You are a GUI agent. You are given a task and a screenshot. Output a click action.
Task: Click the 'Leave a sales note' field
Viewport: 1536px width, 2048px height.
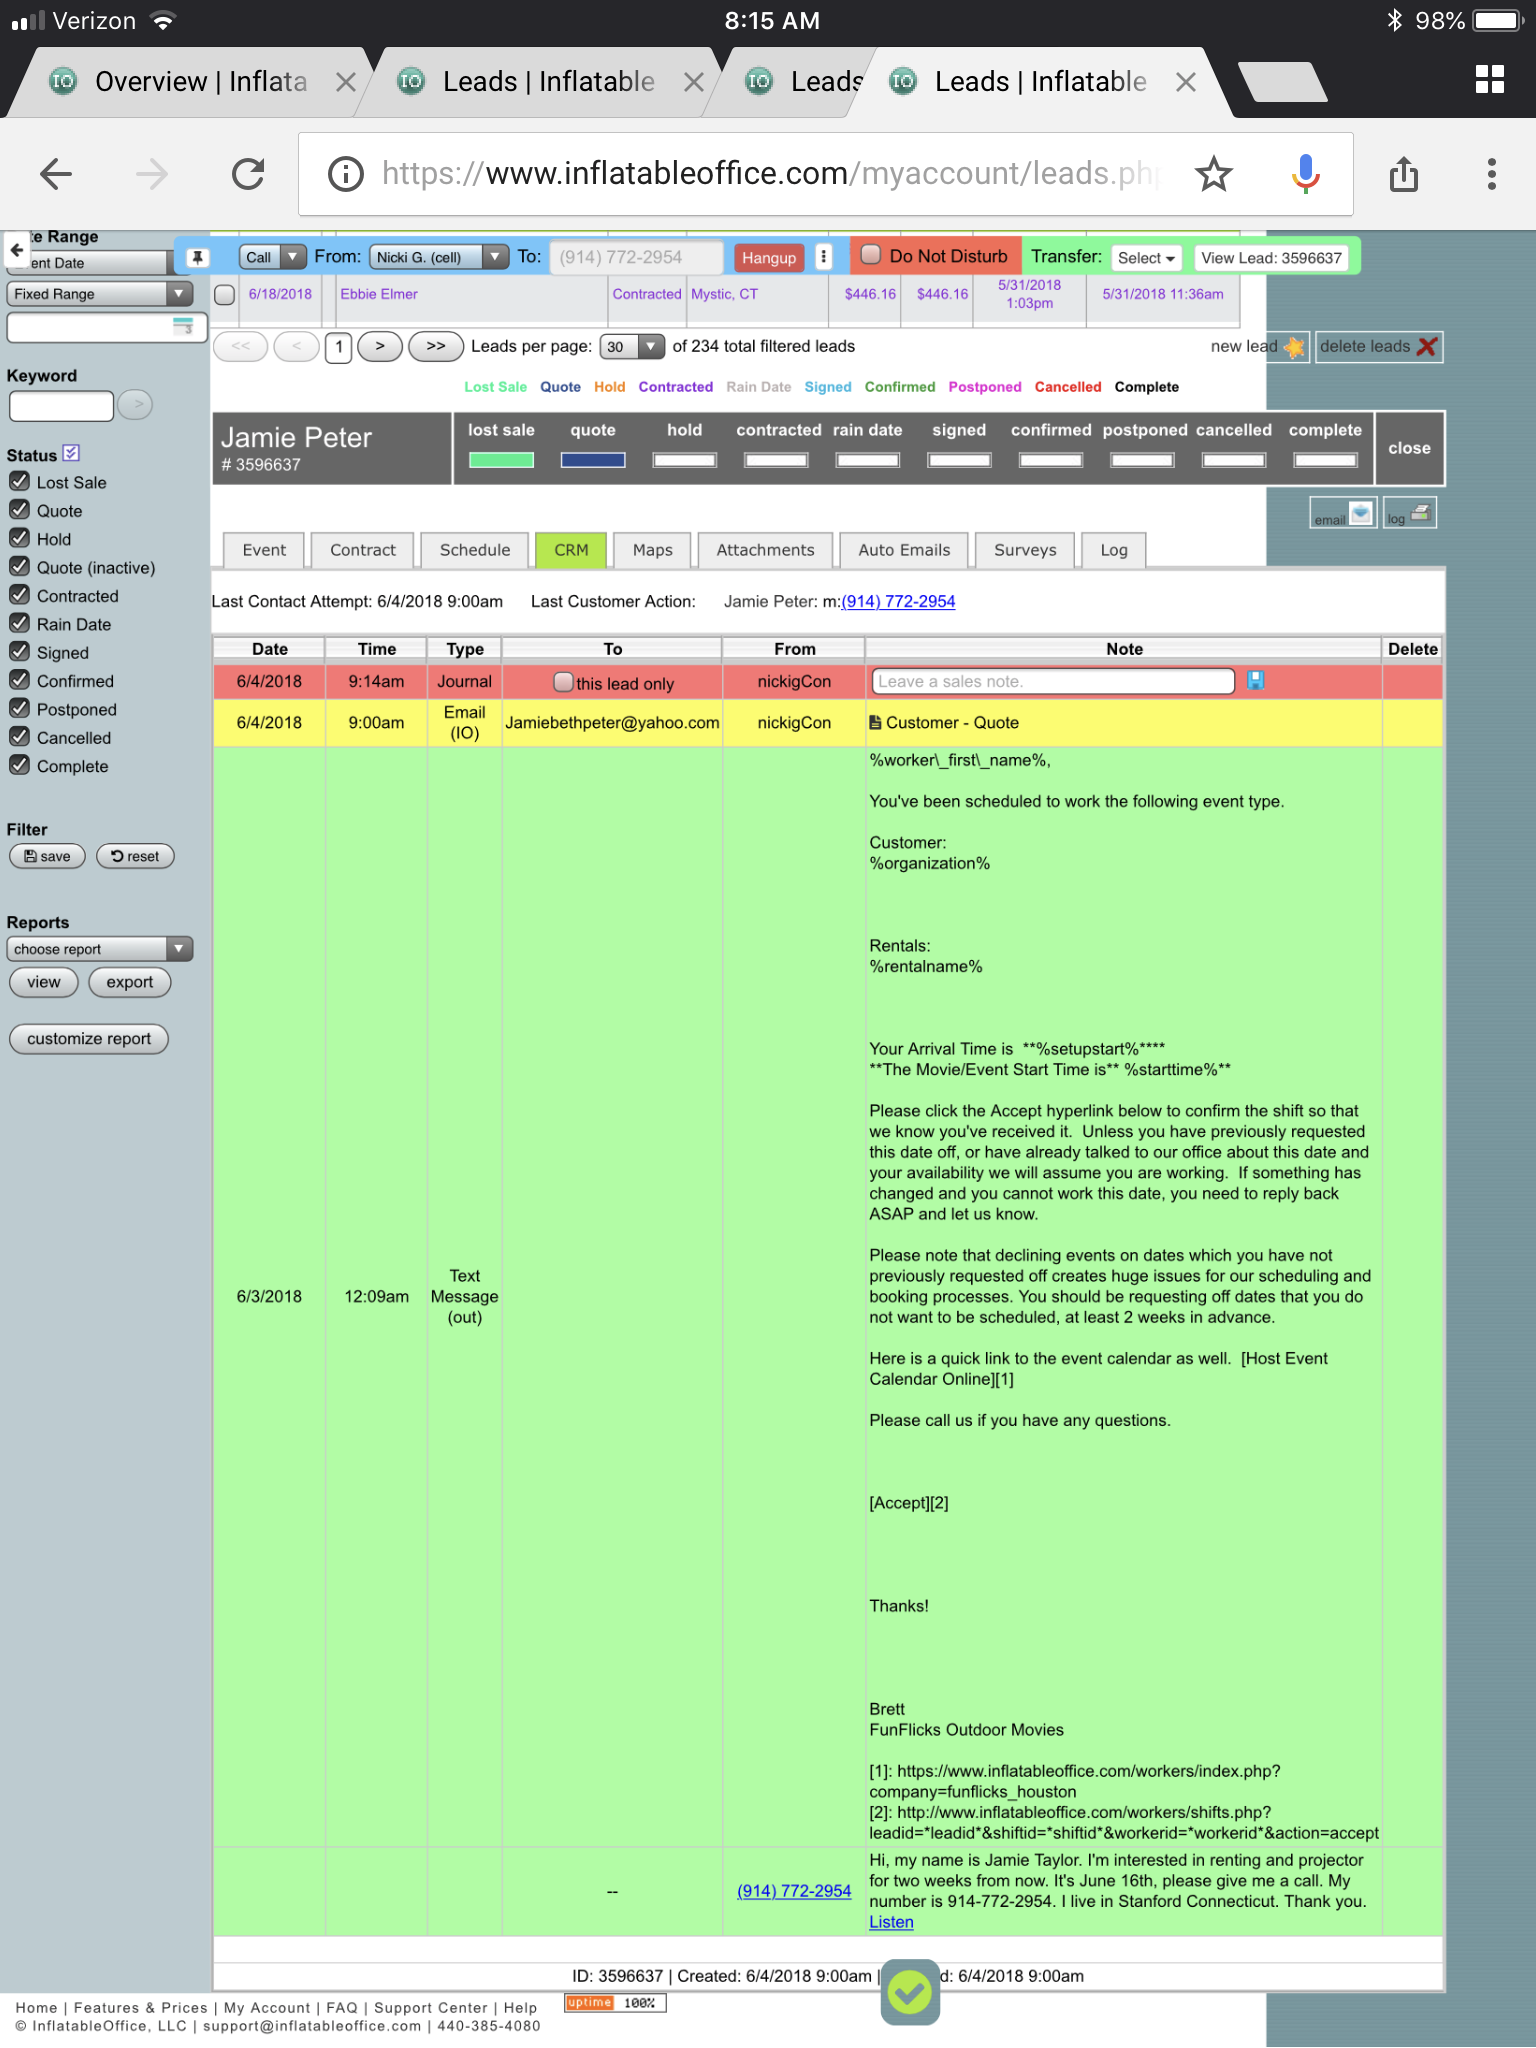pyautogui.click(x=1052, y=681)
